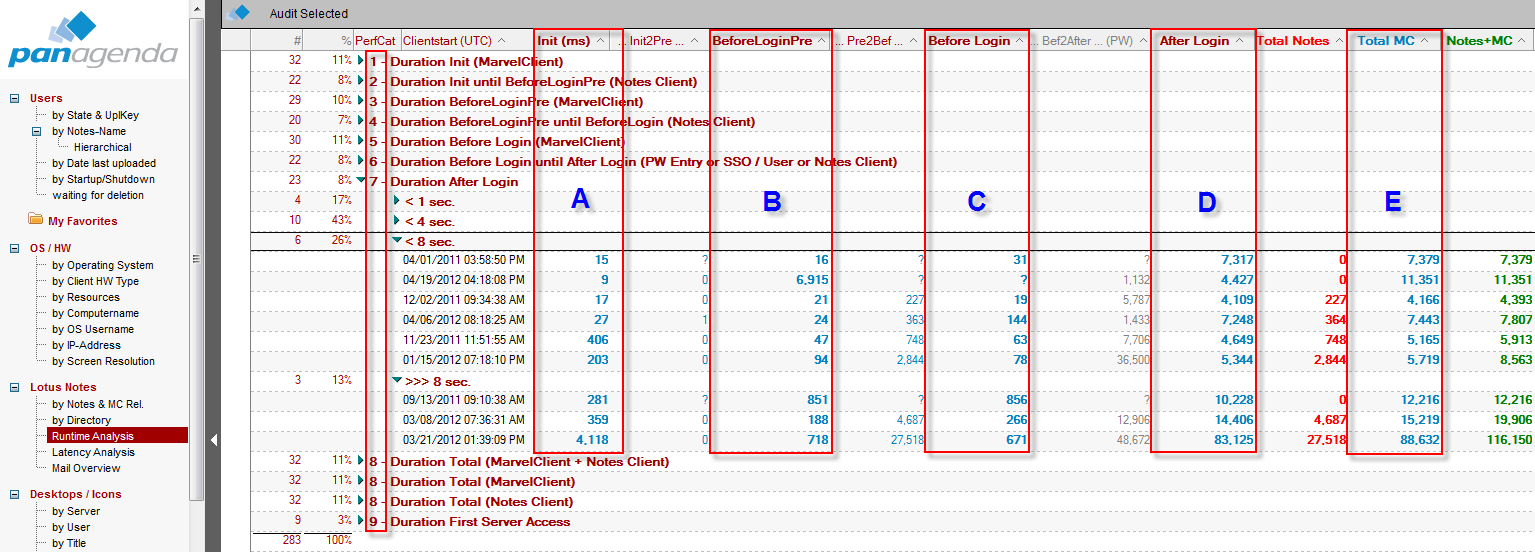Open by Server view under Desktops

click(x=76, y=511)
